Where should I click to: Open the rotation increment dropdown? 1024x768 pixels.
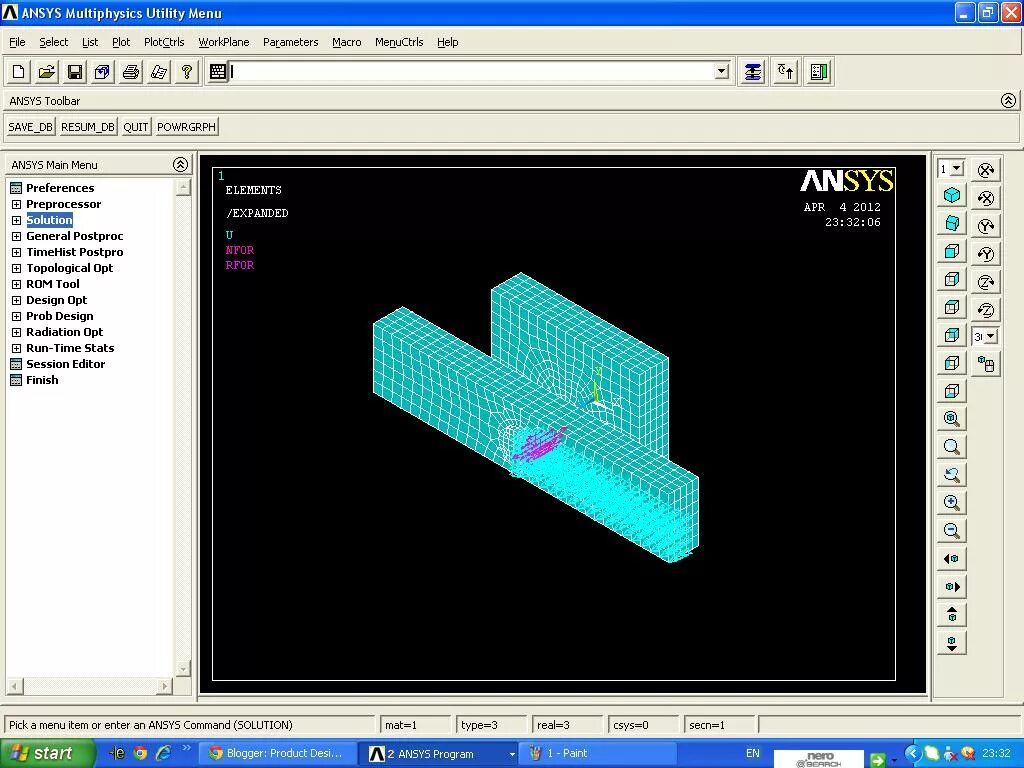tap(991, 336)
